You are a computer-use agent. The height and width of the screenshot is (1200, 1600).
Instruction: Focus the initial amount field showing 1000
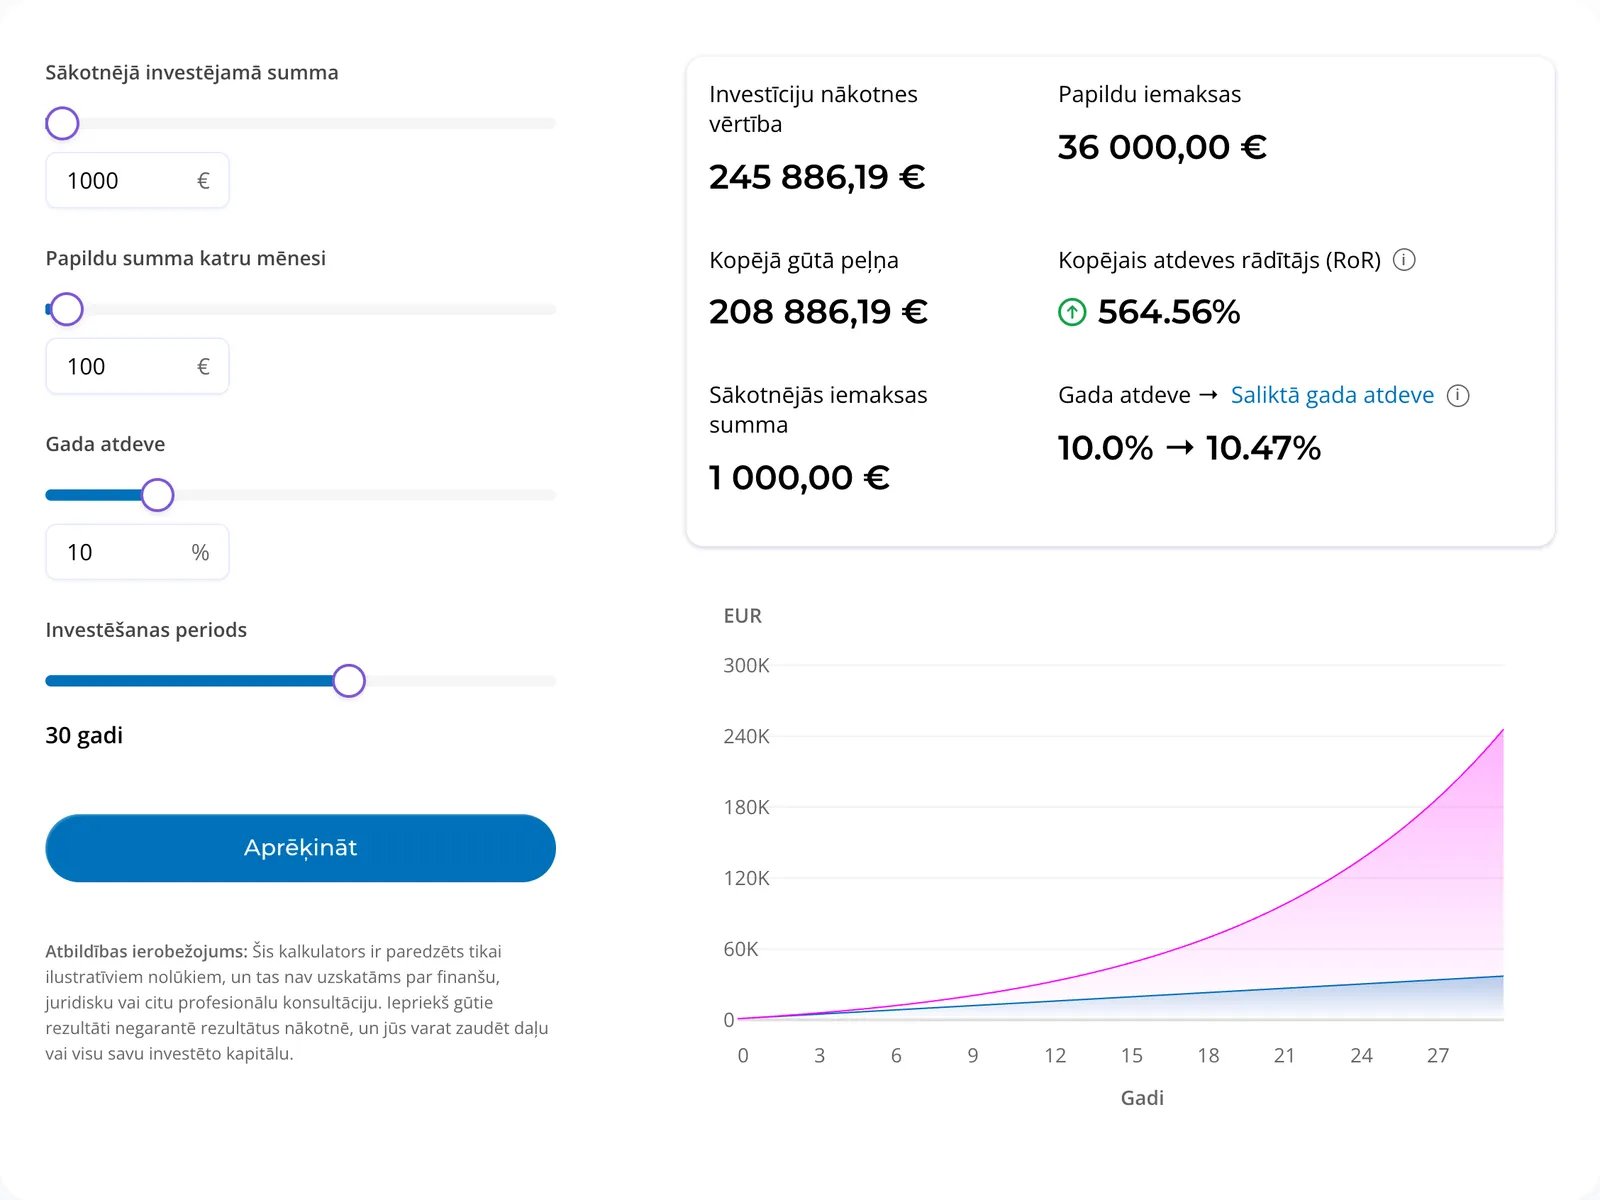pyautogui.click(x=137, y=181)
